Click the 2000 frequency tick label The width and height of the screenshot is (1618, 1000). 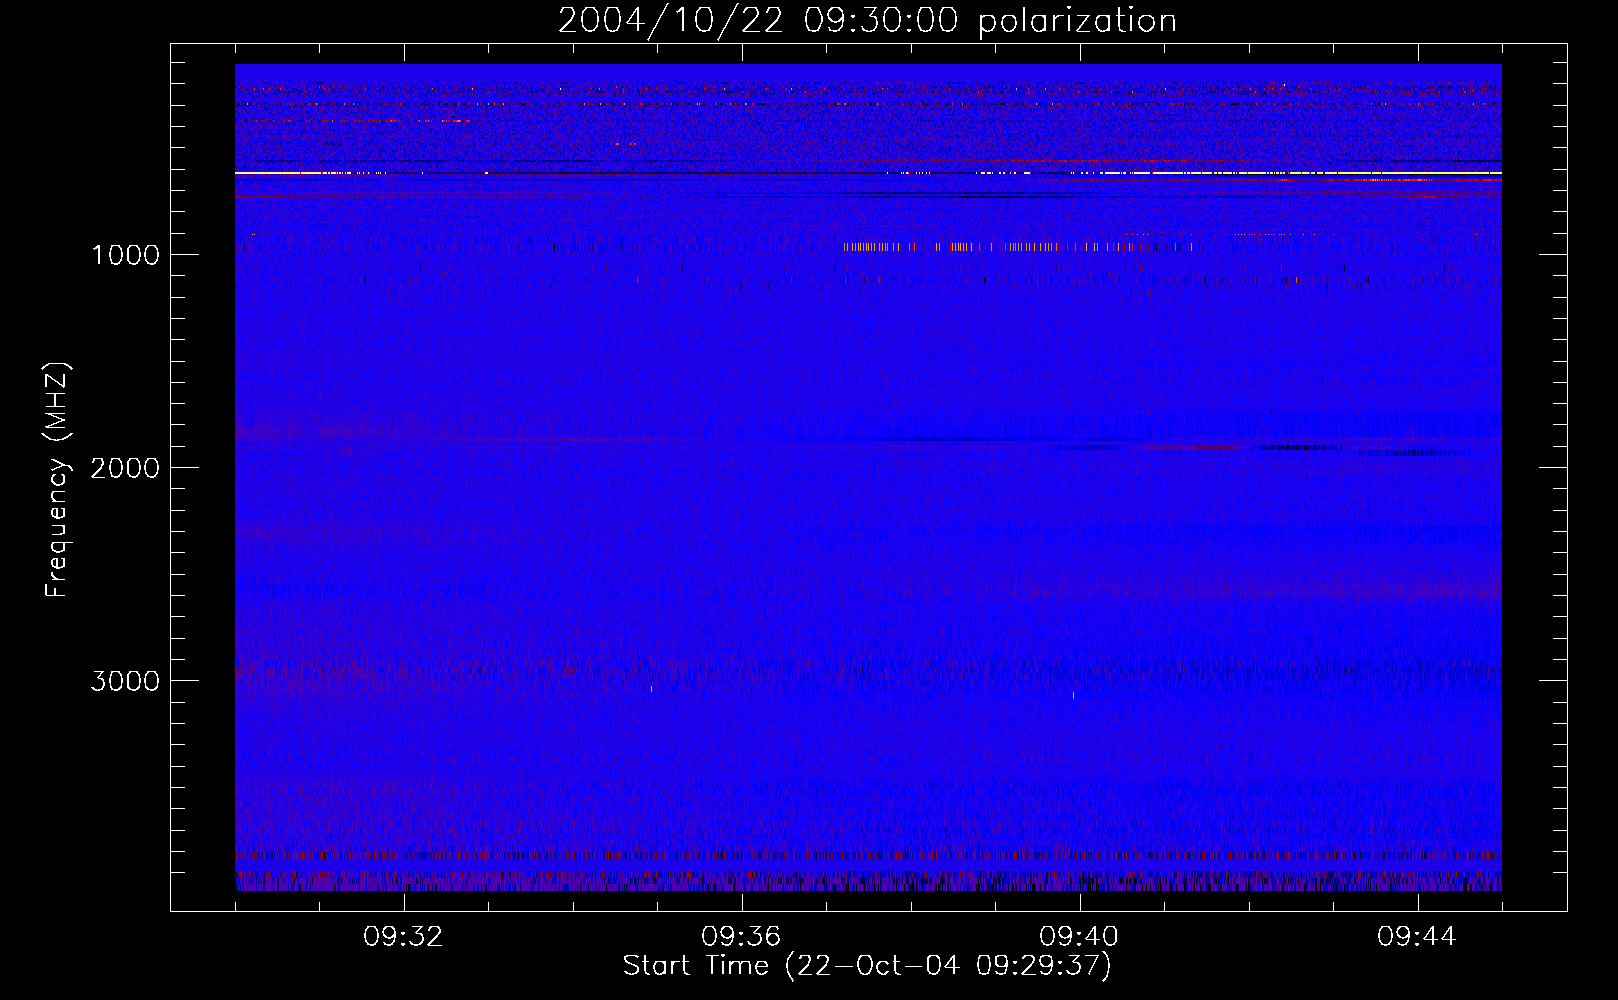click(125, 468)
